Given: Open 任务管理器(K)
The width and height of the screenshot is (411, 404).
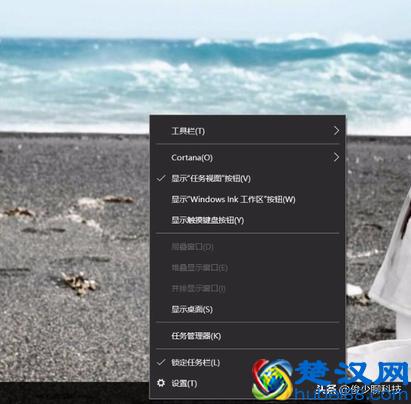Looking at the screenshot, I should tap(247, 336).
